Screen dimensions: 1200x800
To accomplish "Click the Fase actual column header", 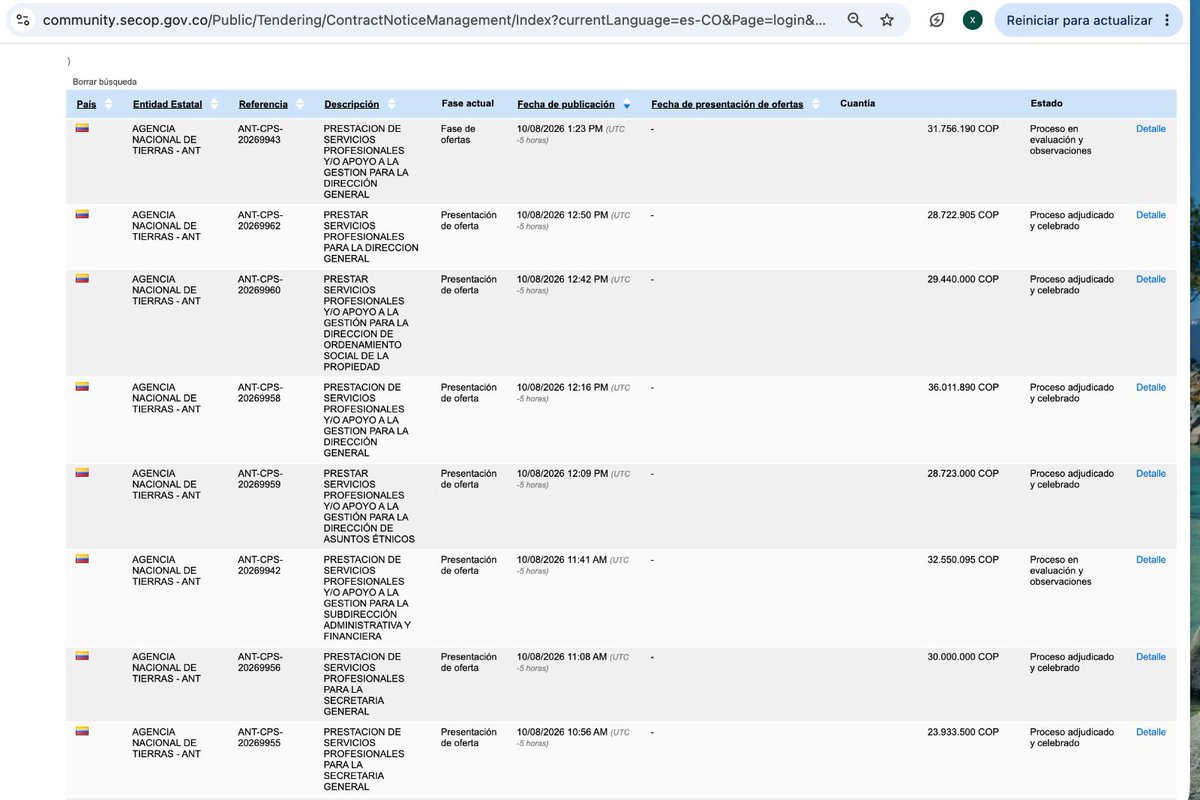I will [x=467, y=103].
